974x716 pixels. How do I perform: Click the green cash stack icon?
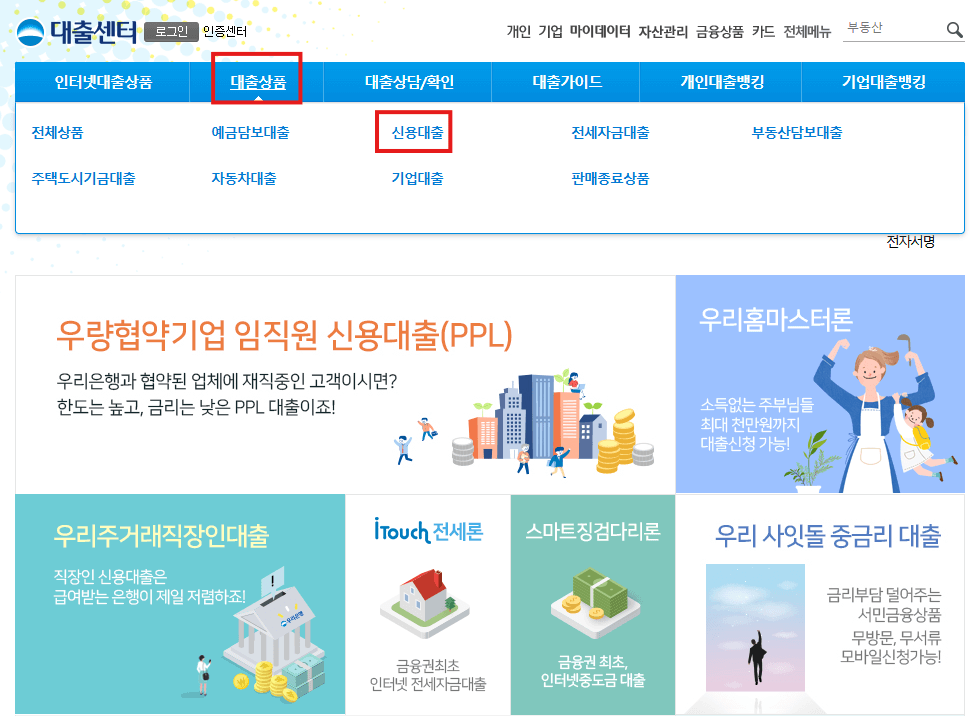[594, 602]
